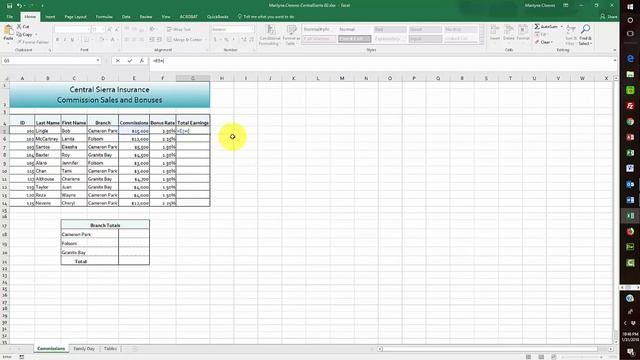Click Merge & Center button
This screenshot has height=360, width=640.
click(185, 40)
